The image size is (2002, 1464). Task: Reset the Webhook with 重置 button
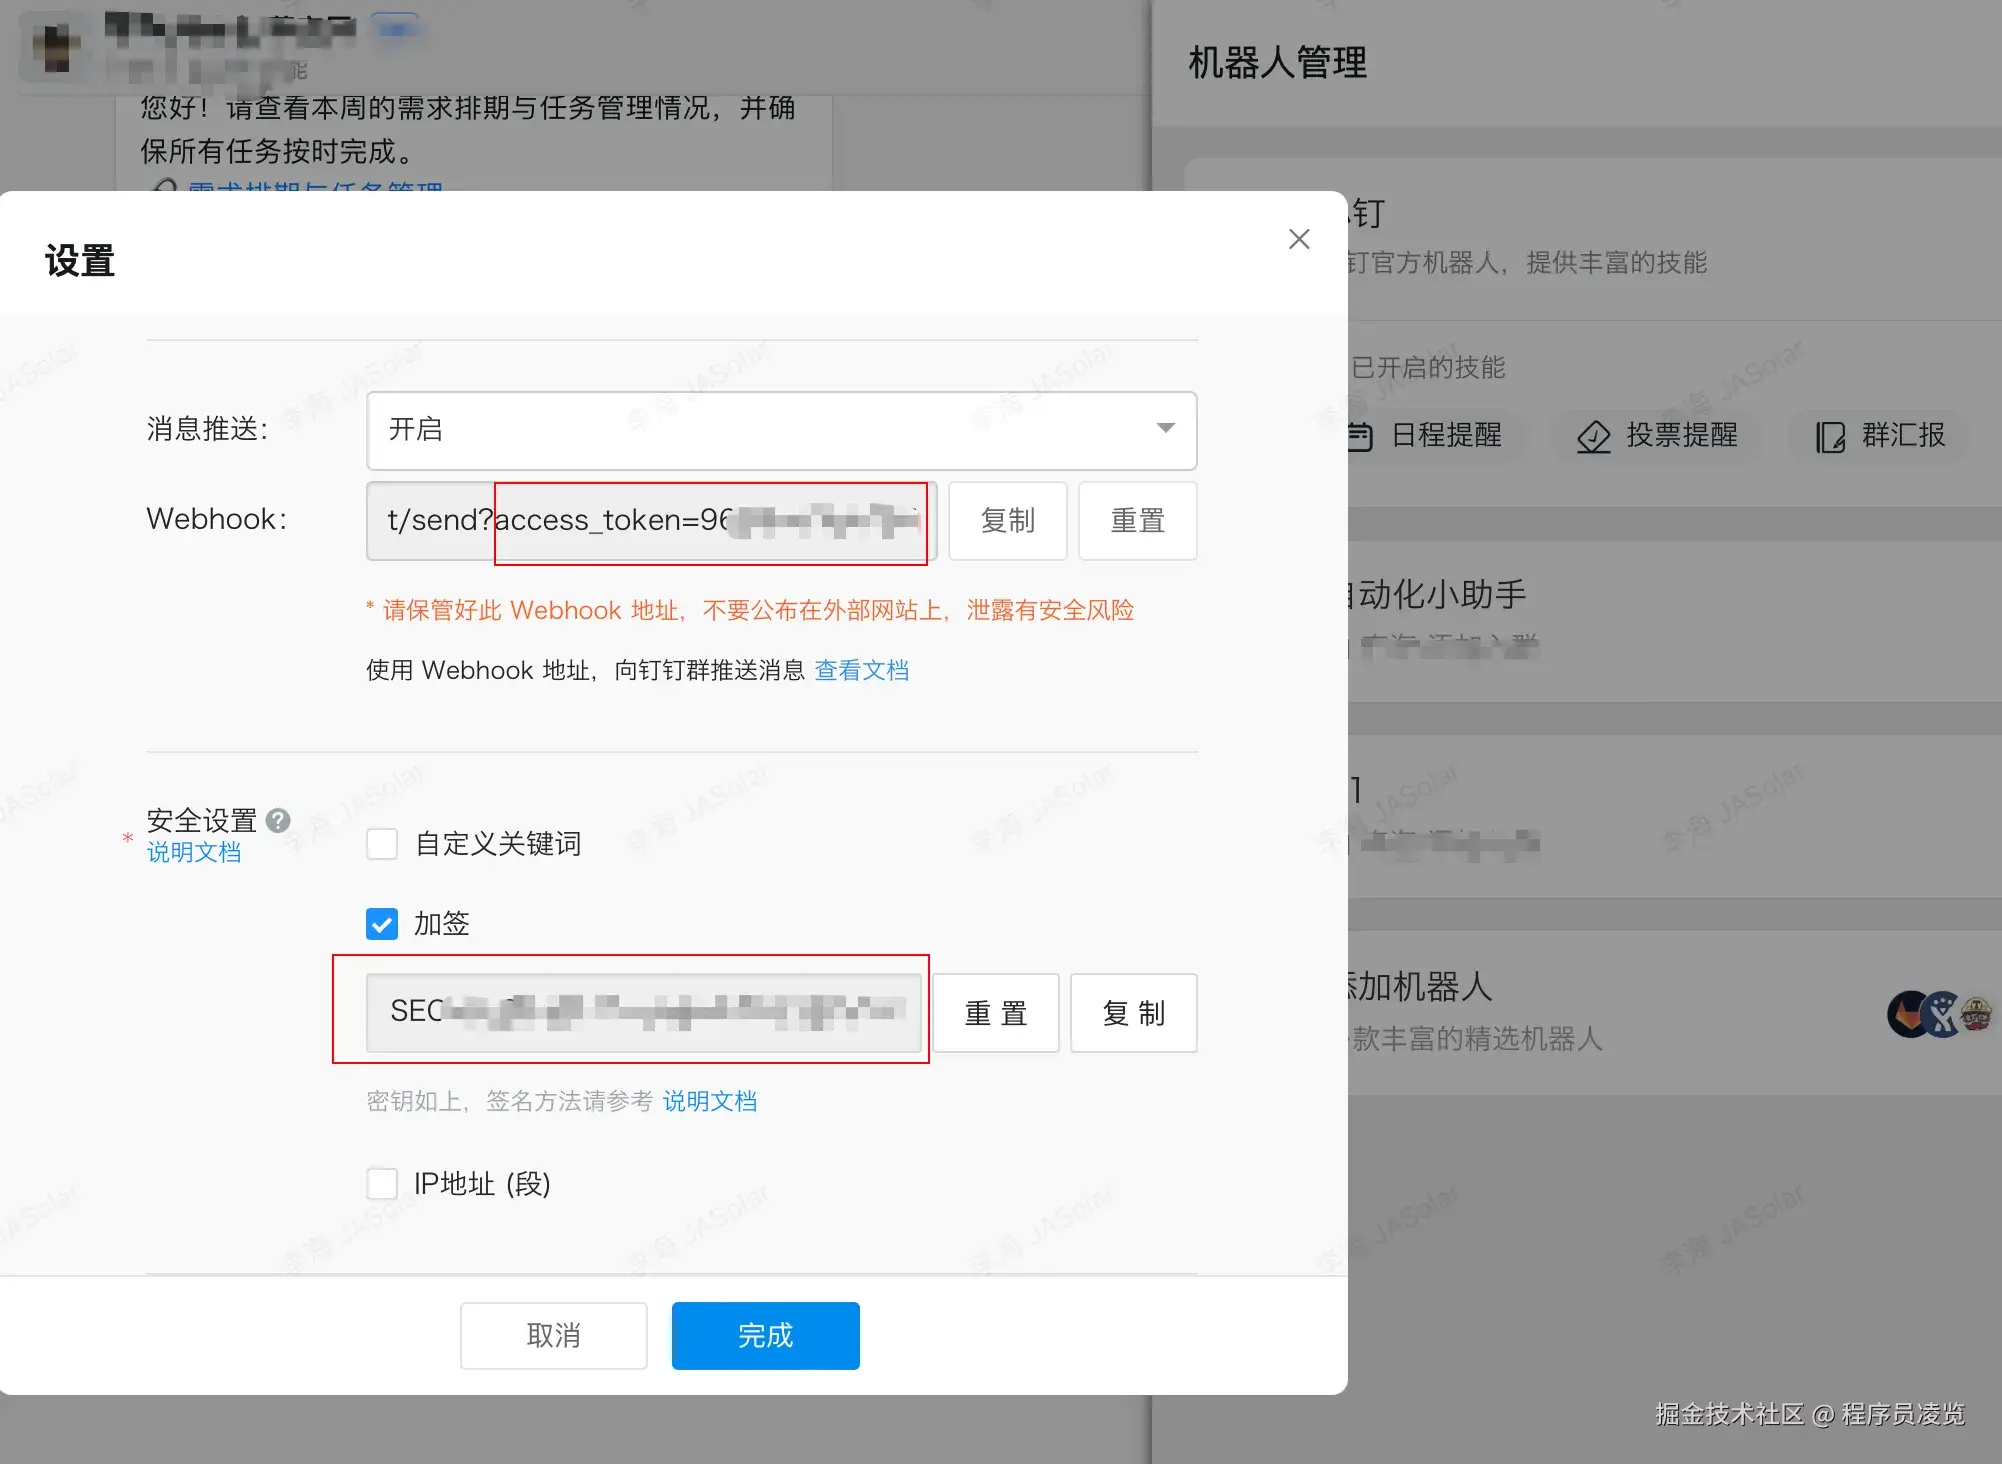click(x=1137, y=521)
